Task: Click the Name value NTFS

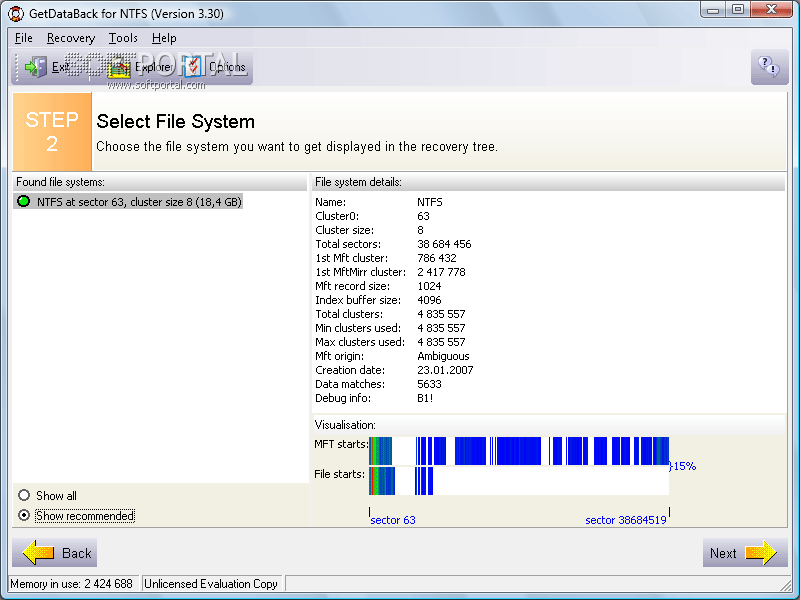Action: tap(430, 202)
